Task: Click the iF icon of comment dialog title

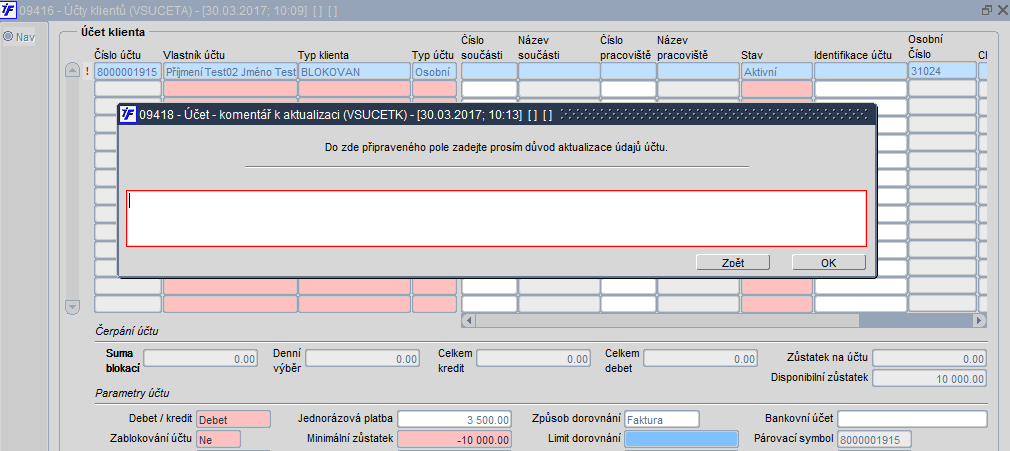Action: (x=129, y=115)
